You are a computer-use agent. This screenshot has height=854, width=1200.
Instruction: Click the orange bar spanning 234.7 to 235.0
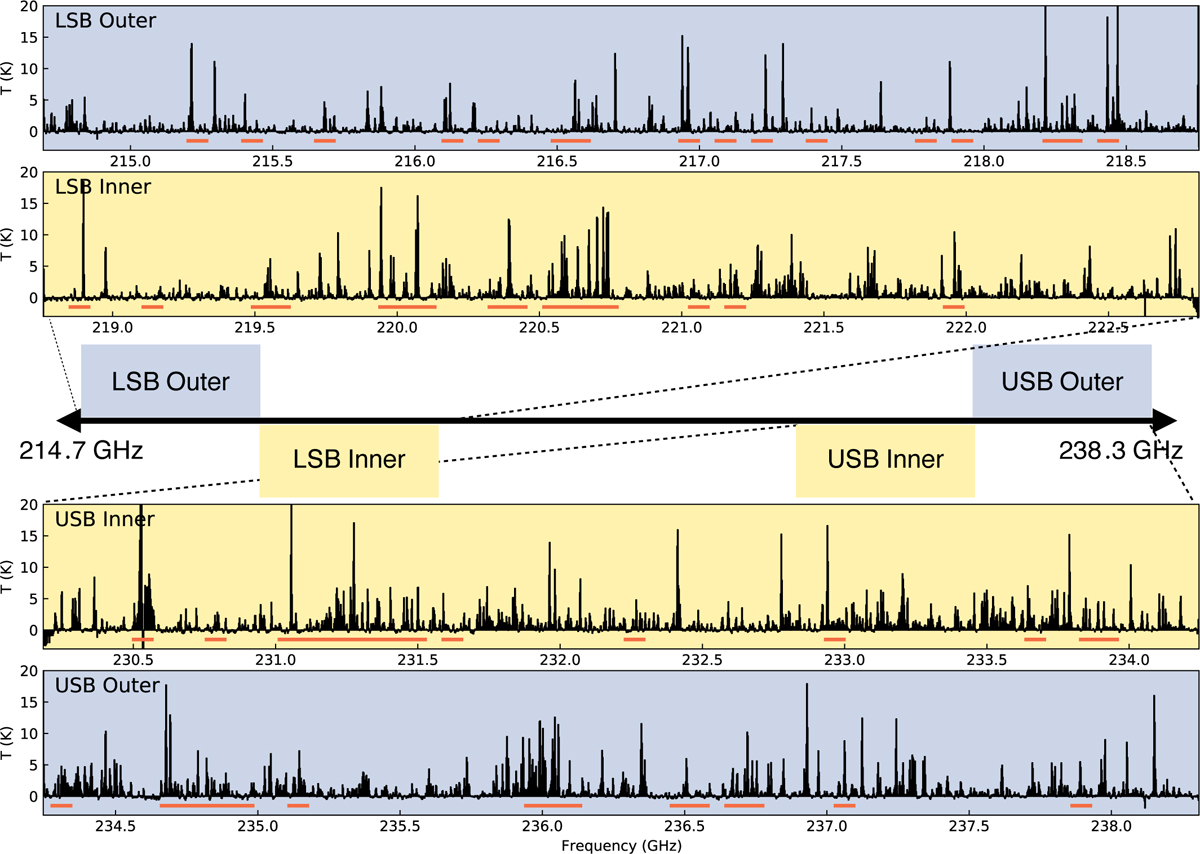[x=207, y=804]
